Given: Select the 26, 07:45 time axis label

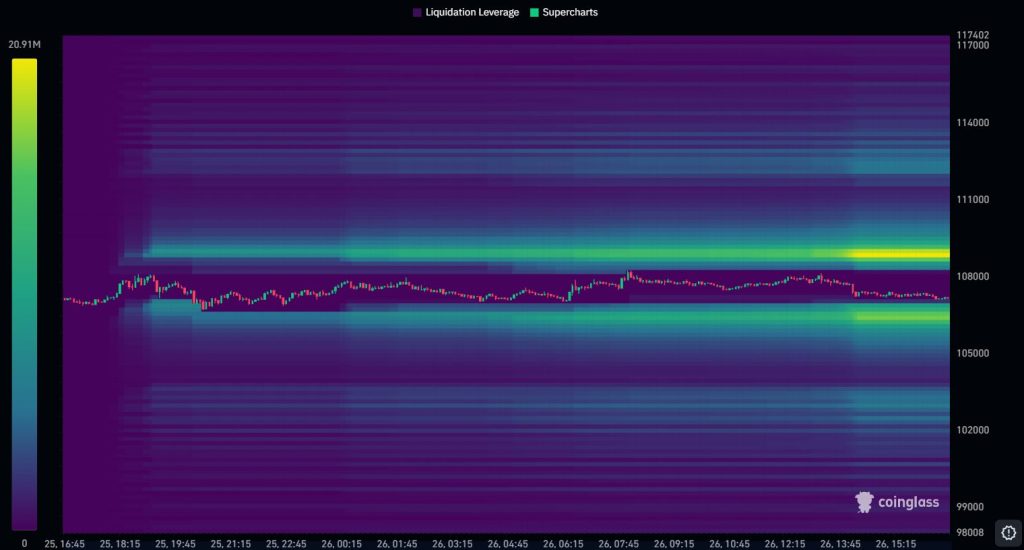Looking at the screenshot, I should pos(620,543).
